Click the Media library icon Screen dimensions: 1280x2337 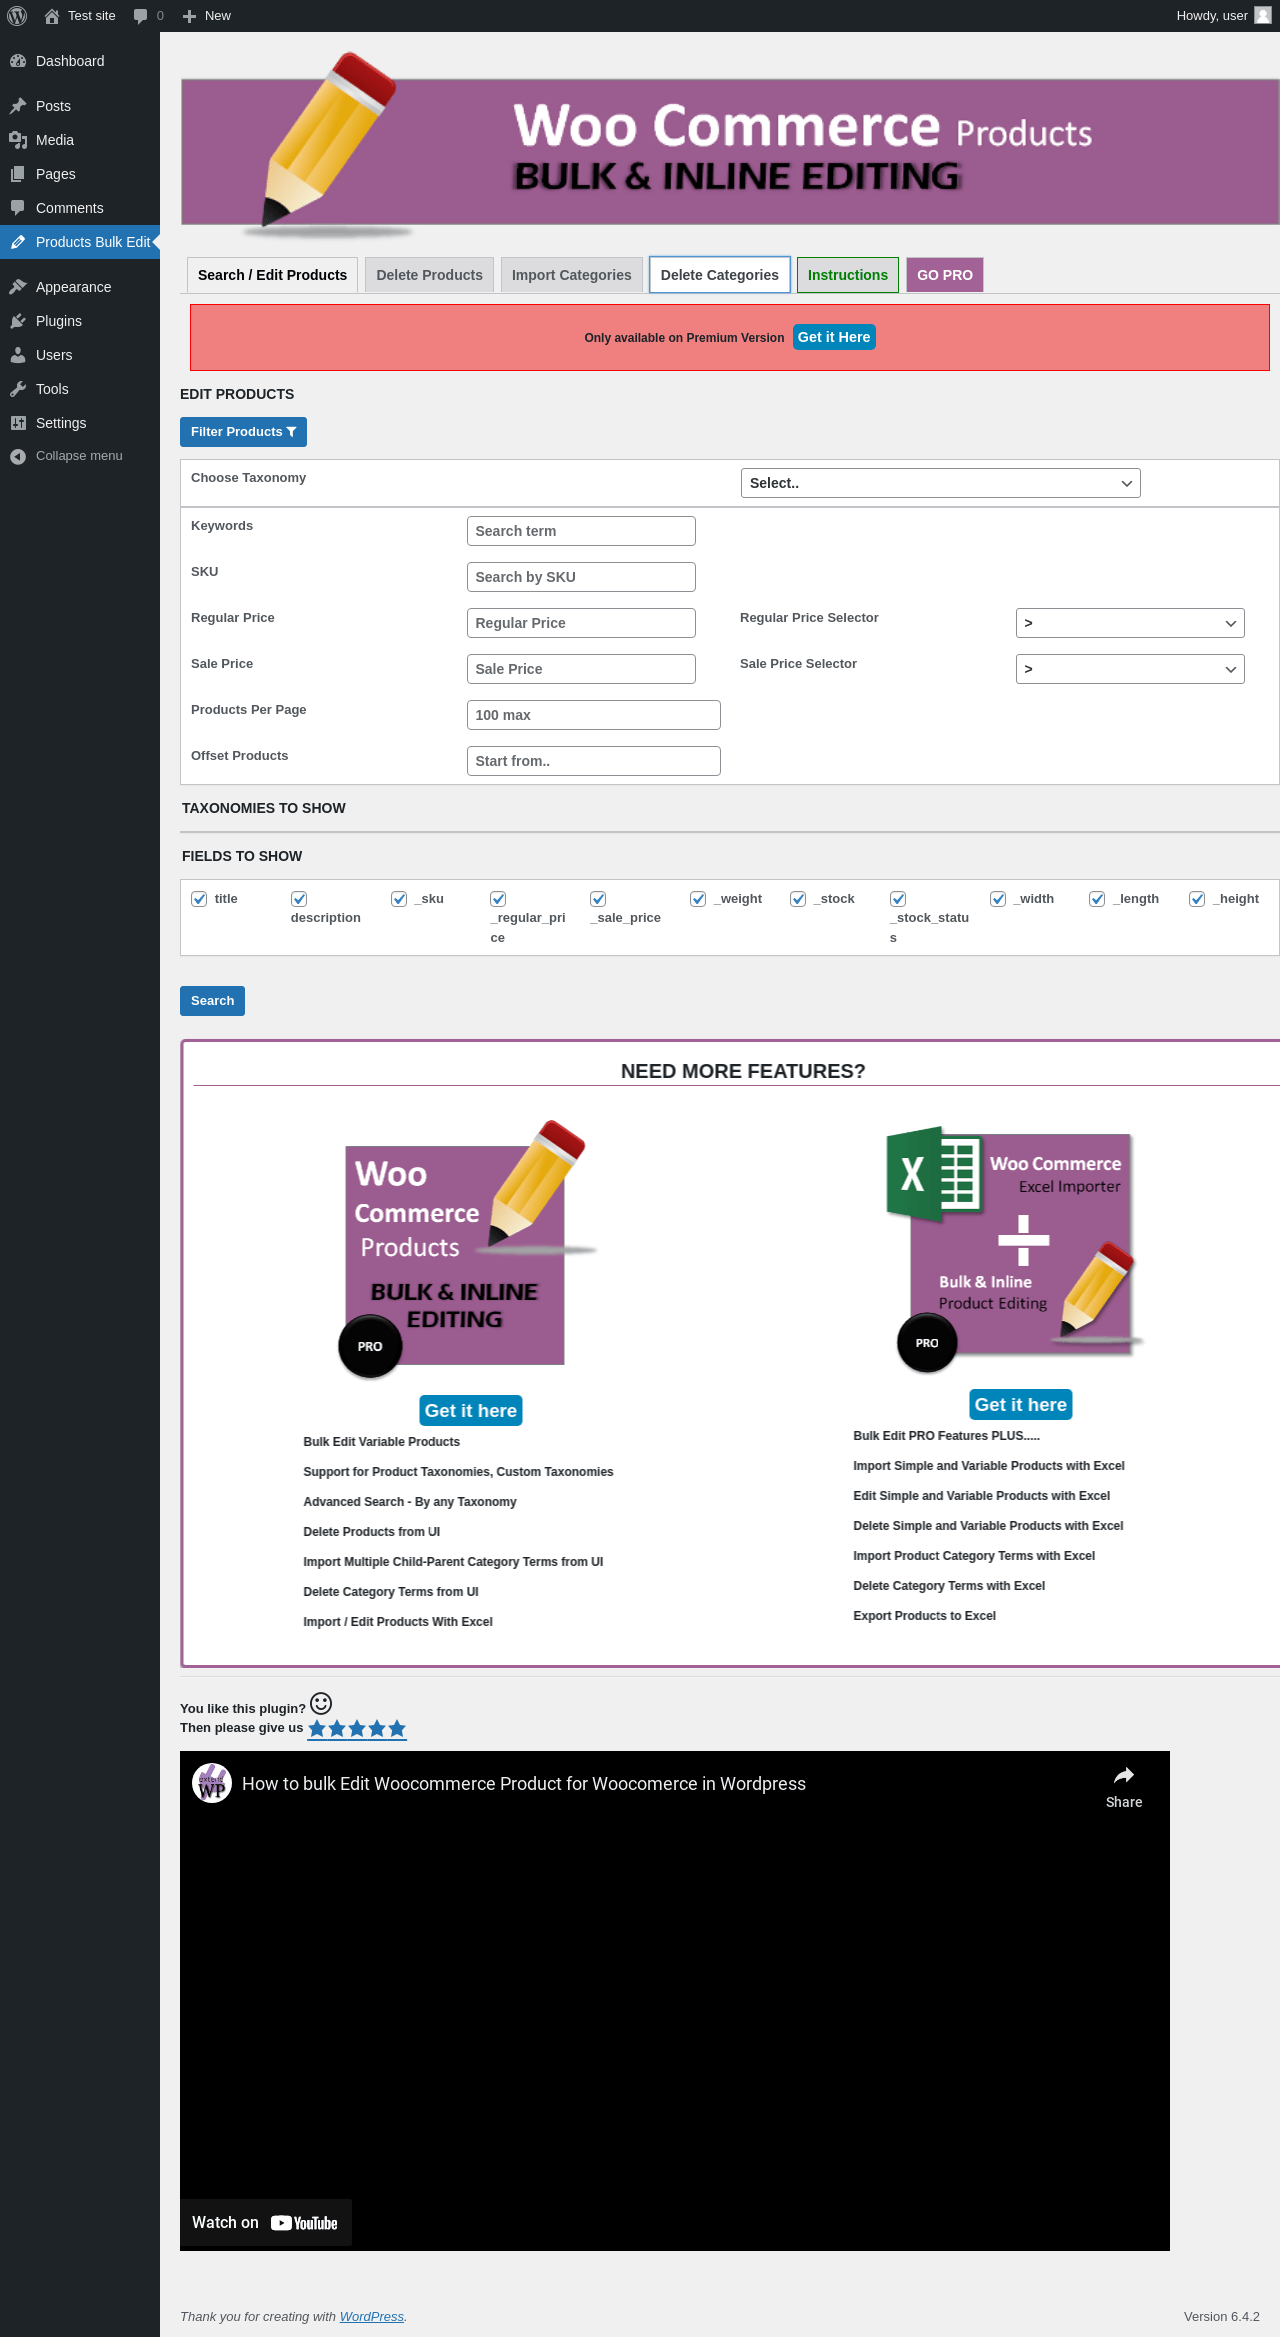(x=18, y=140)
